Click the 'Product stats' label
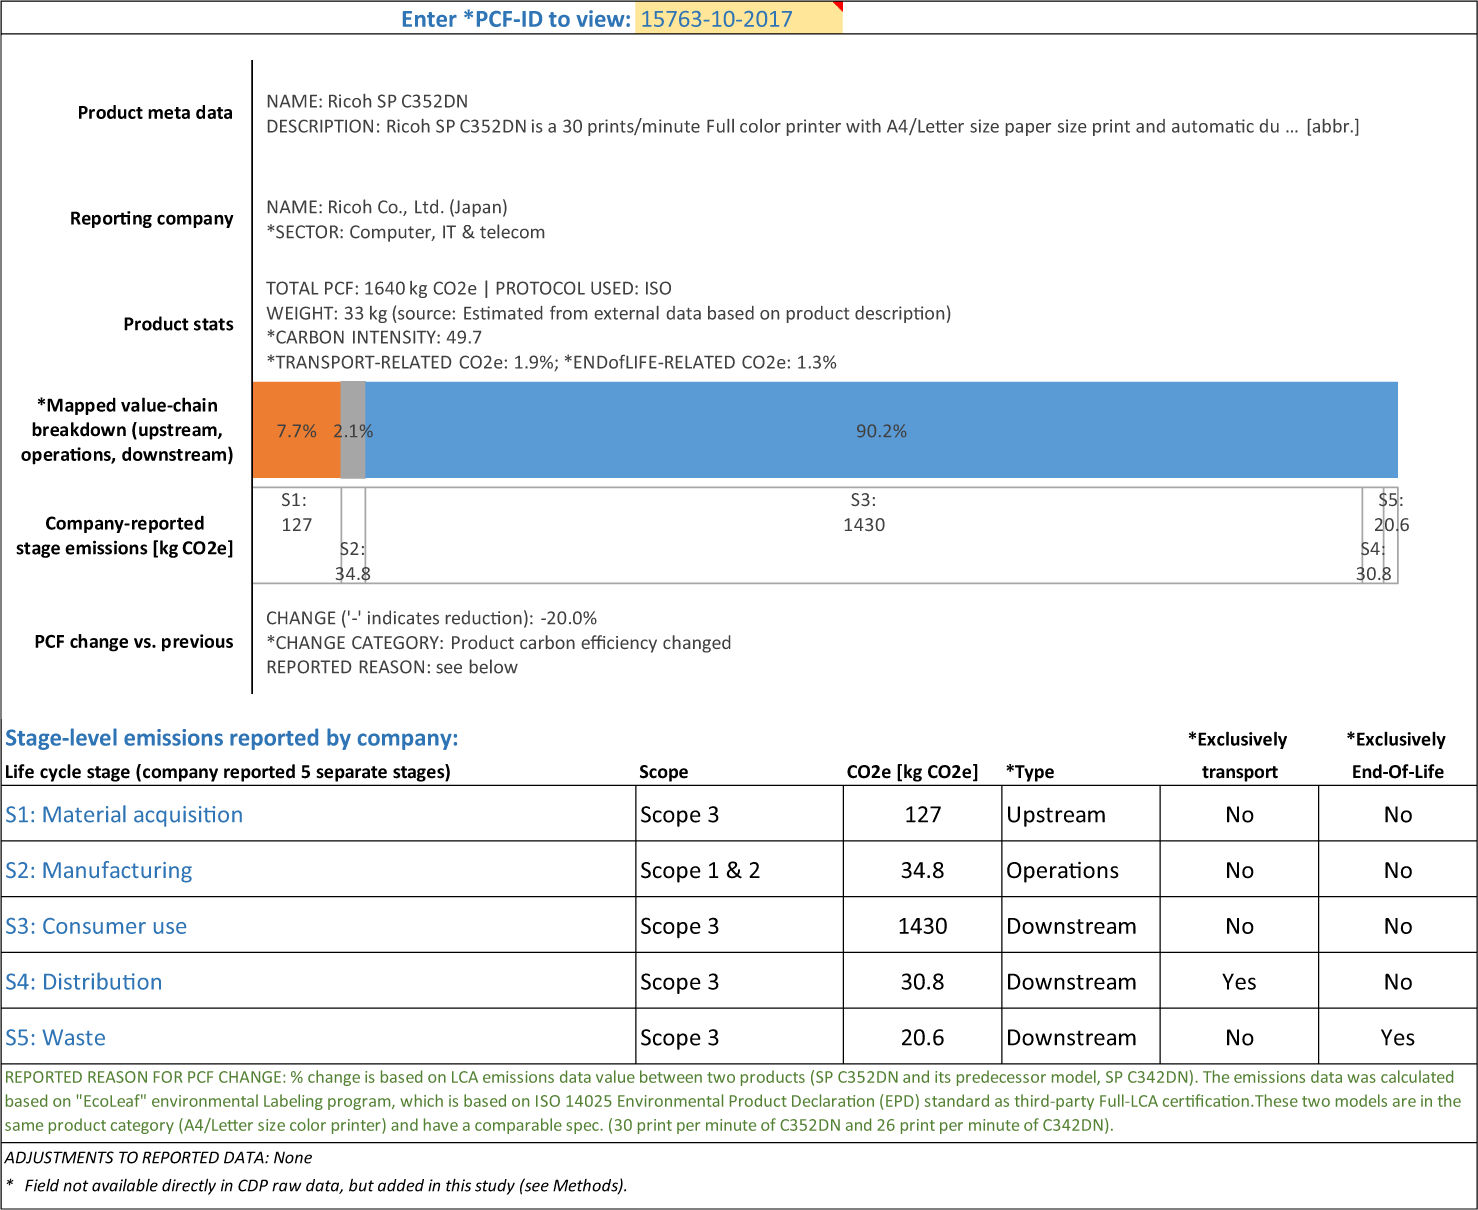The image size is (1478, 1210). click(x=178, y=324)
